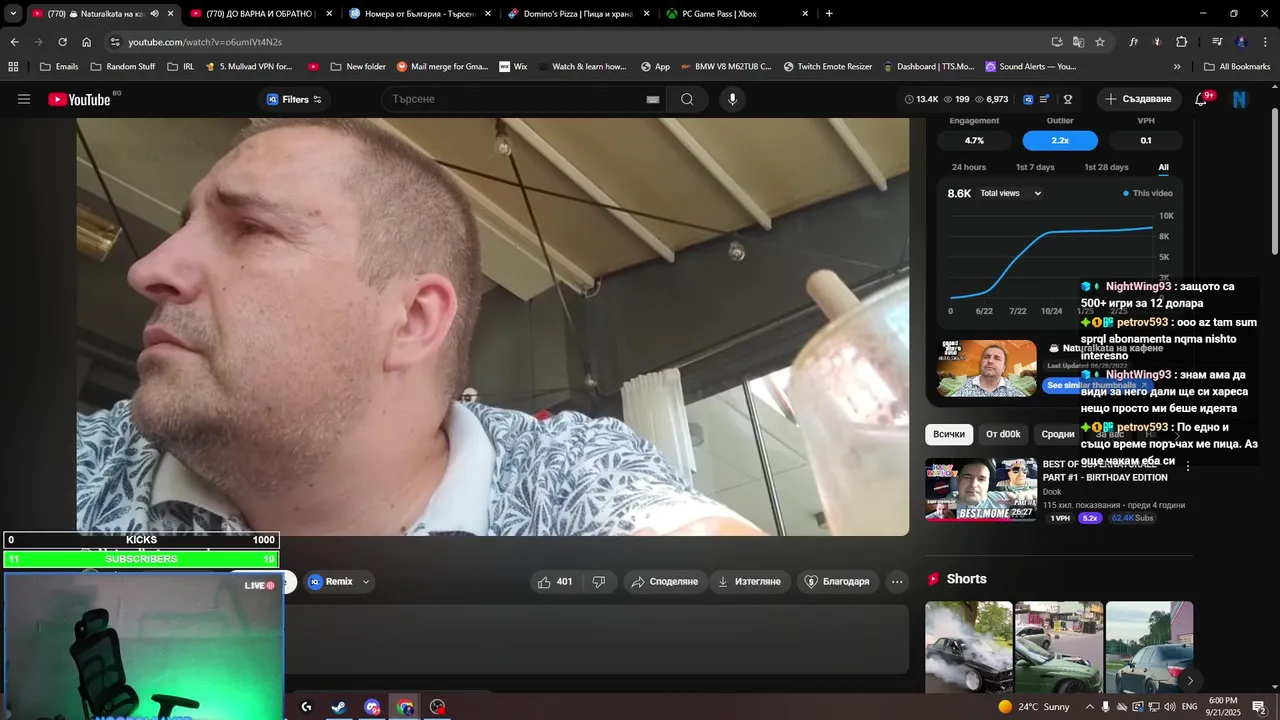Click the Благодаря thanks button
1280x720 pixels.
[837, 582]
